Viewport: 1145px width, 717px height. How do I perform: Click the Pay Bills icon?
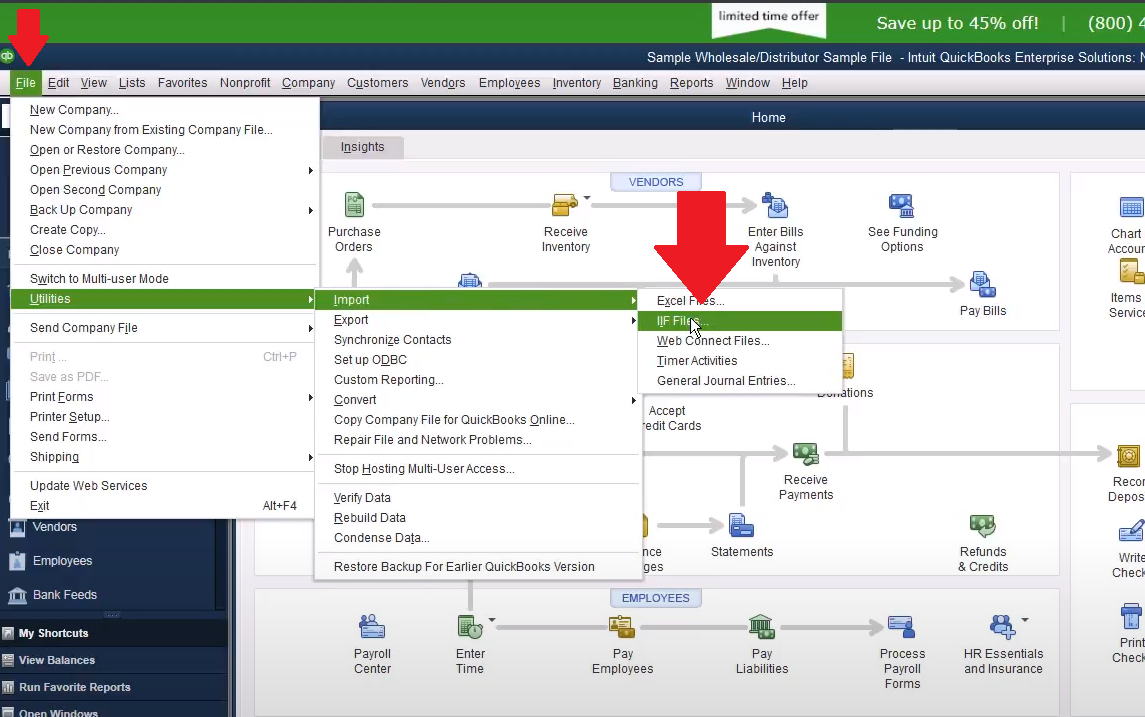(x=982, y=285)
